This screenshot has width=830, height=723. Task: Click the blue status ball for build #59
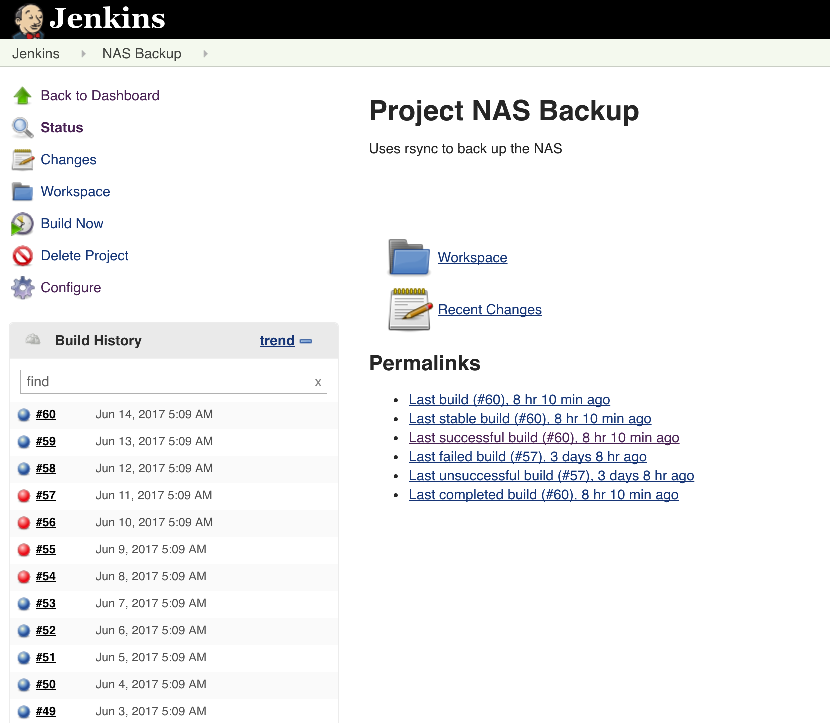pos(24,441)
